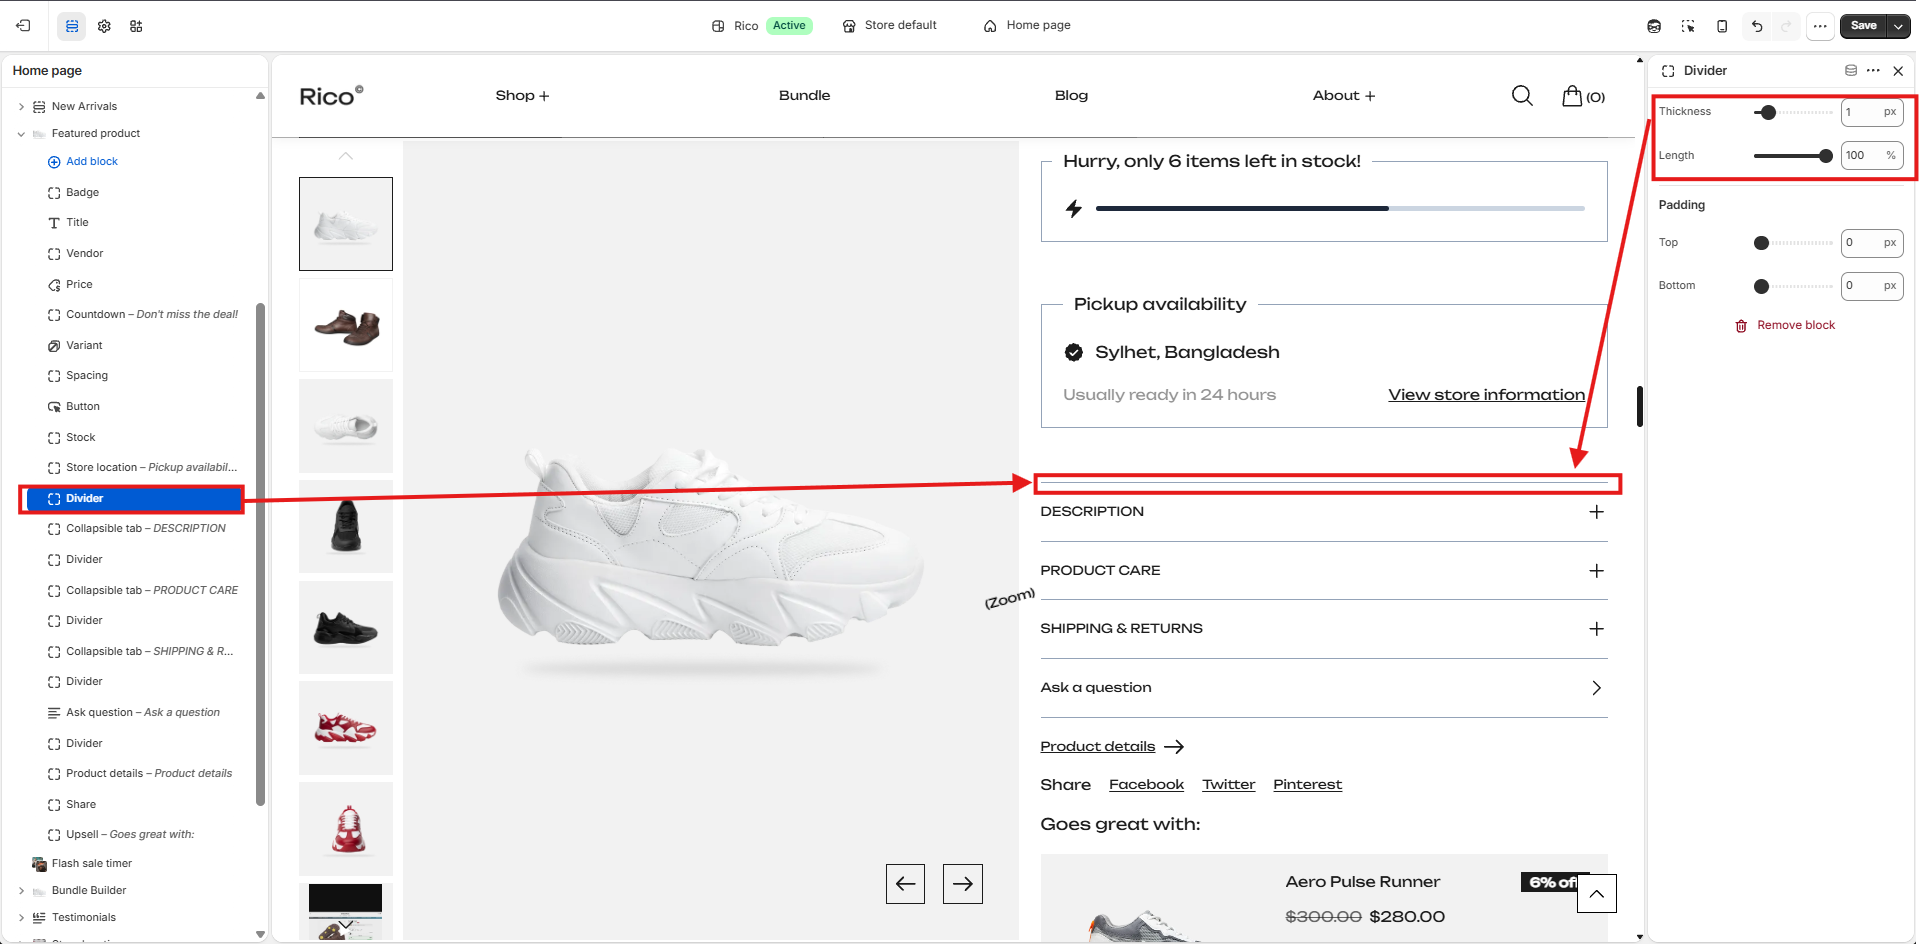Open Store default market selector
The image size is (1919, 944).
point(890,26)
